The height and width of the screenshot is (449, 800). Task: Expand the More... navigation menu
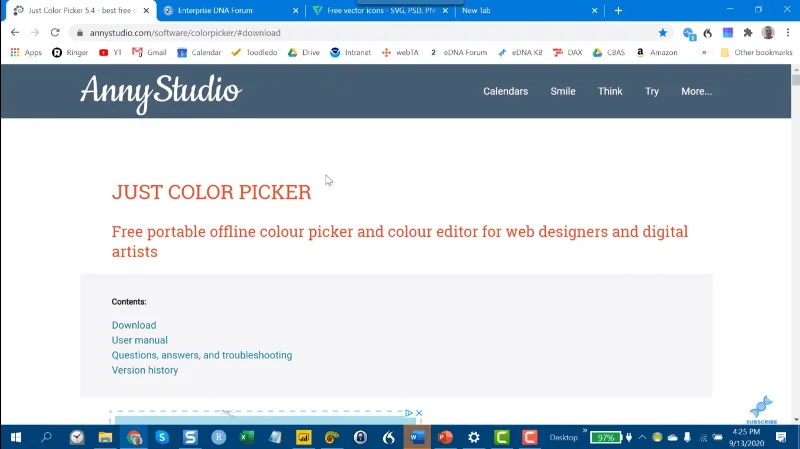click(x=696, y=91)
